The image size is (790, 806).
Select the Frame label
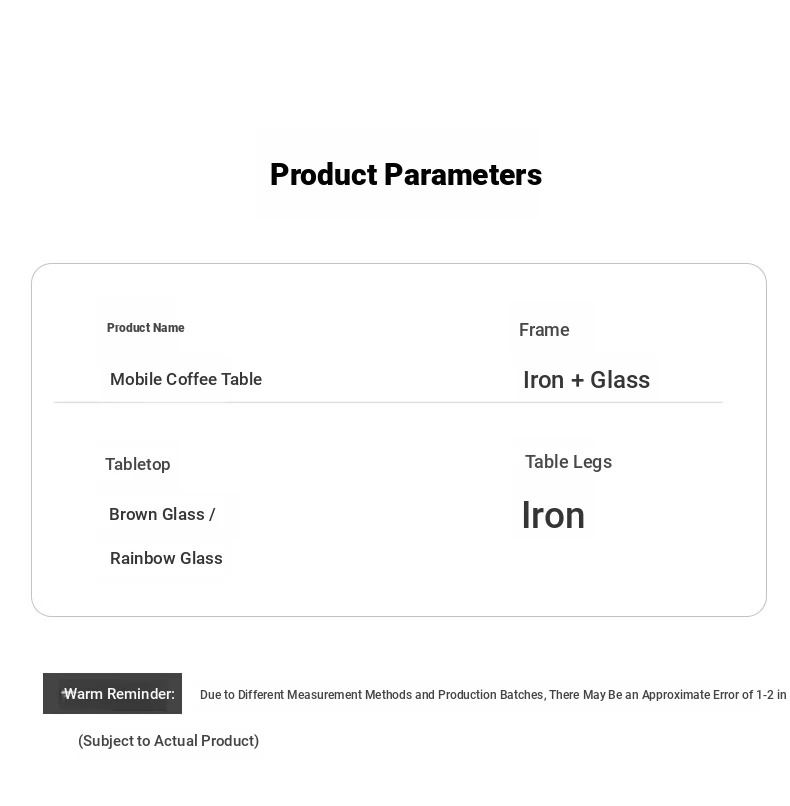[x=544, y=330]
